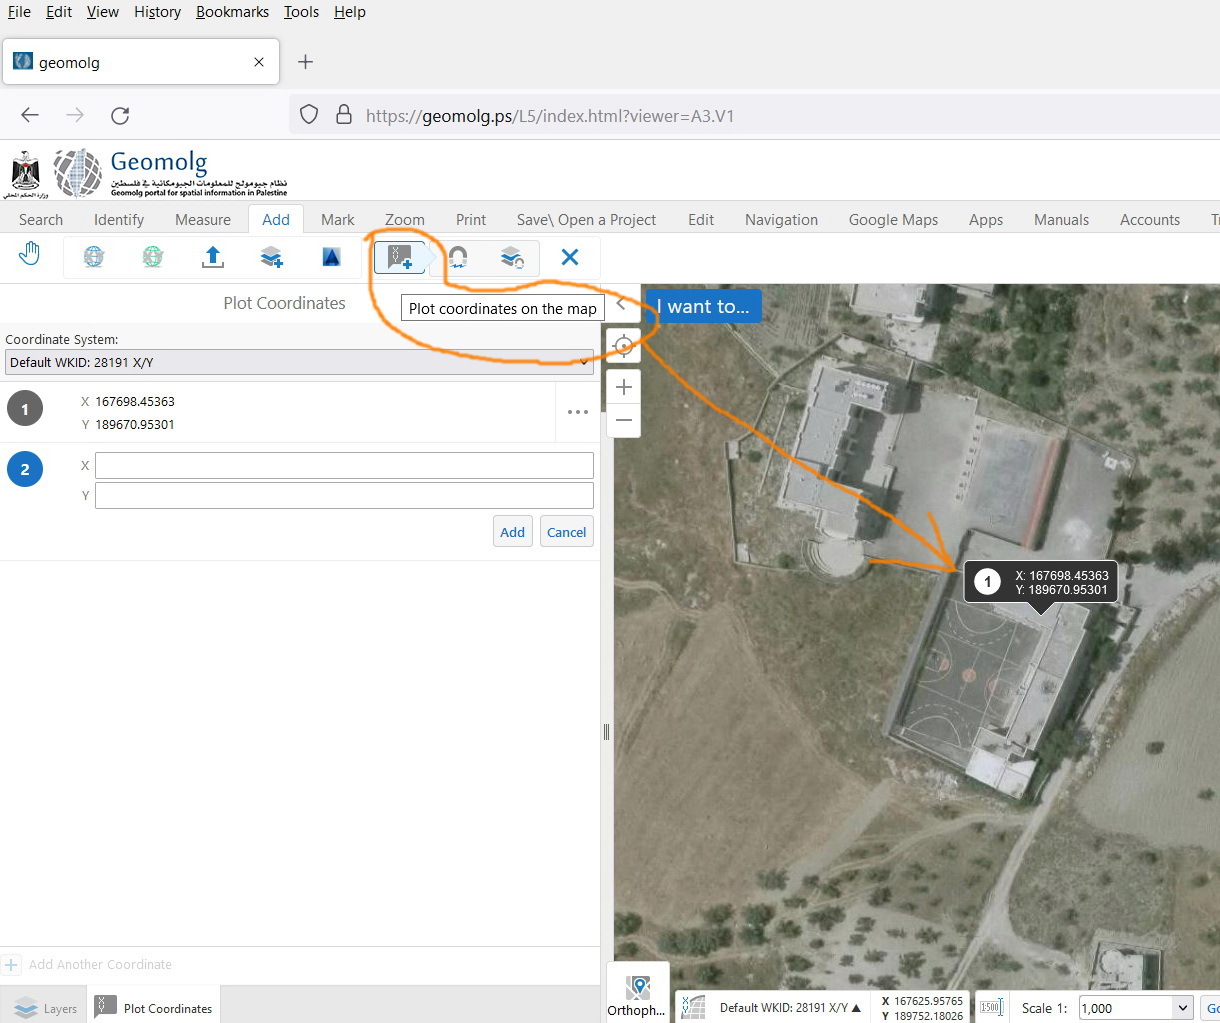Select the pan hand tool
Image resolution: width=1220 pixels, height=1023 pixels.
[30, 256]
